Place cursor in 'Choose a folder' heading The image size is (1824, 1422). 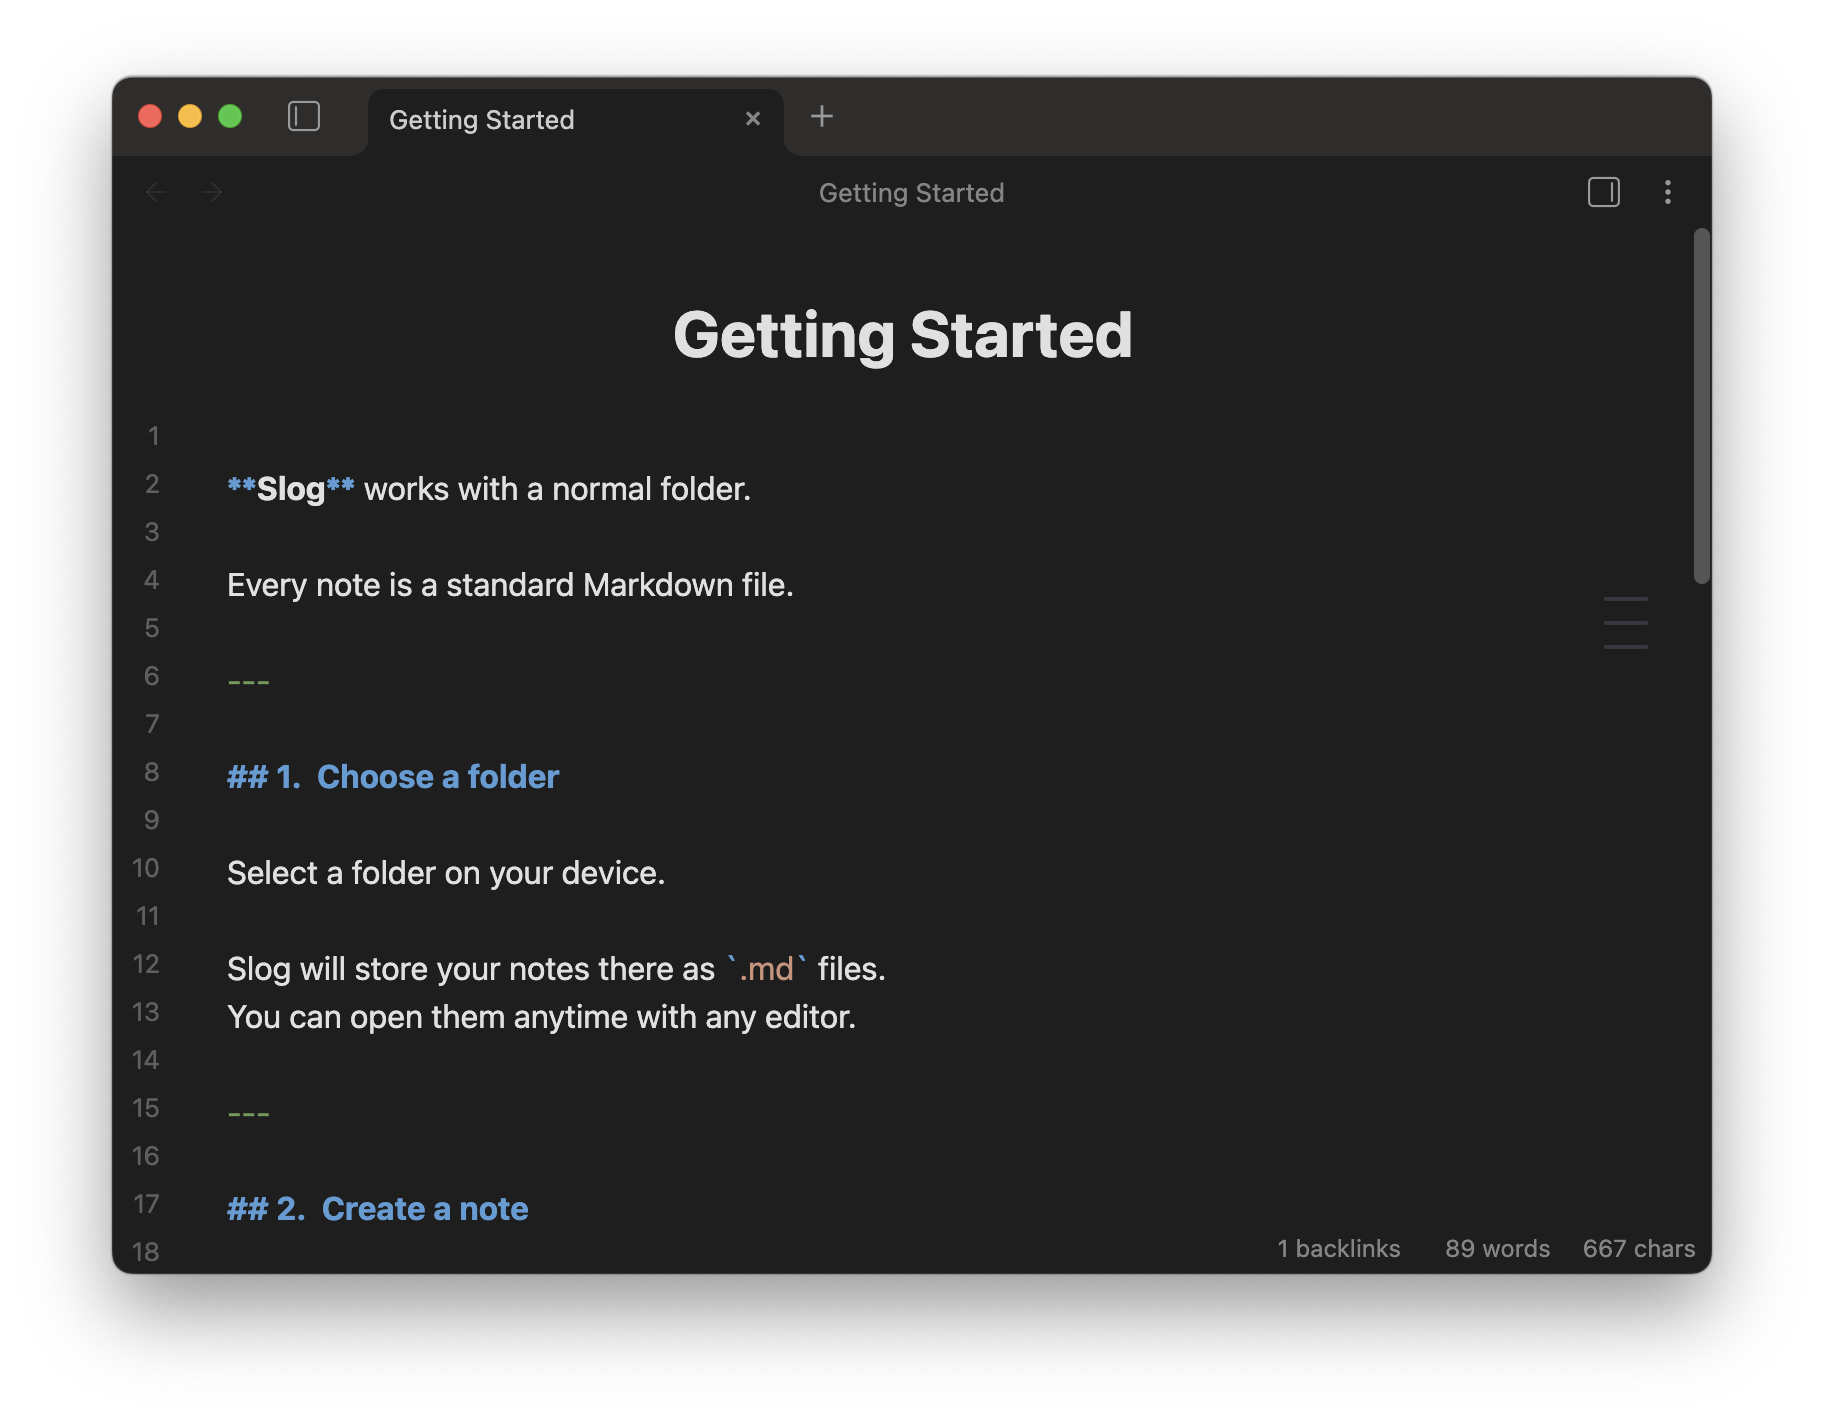[438, 777]
